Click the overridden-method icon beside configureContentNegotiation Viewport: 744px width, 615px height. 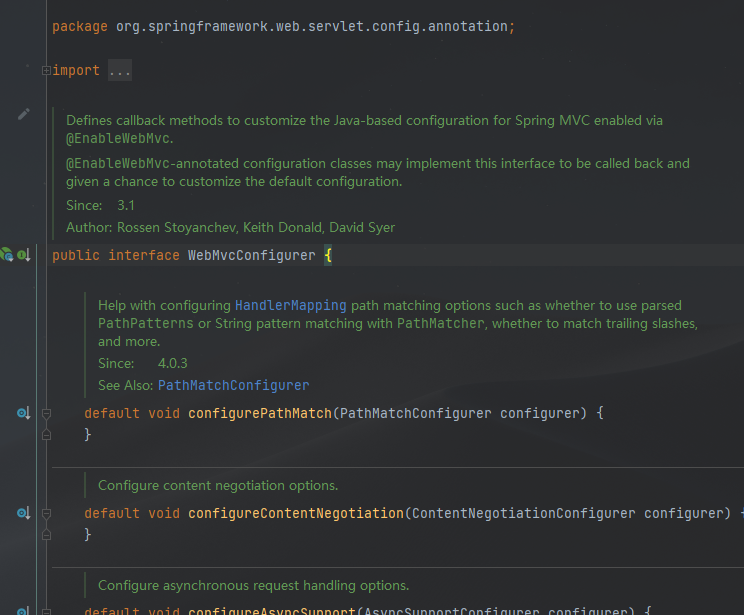tap(22, 513)
